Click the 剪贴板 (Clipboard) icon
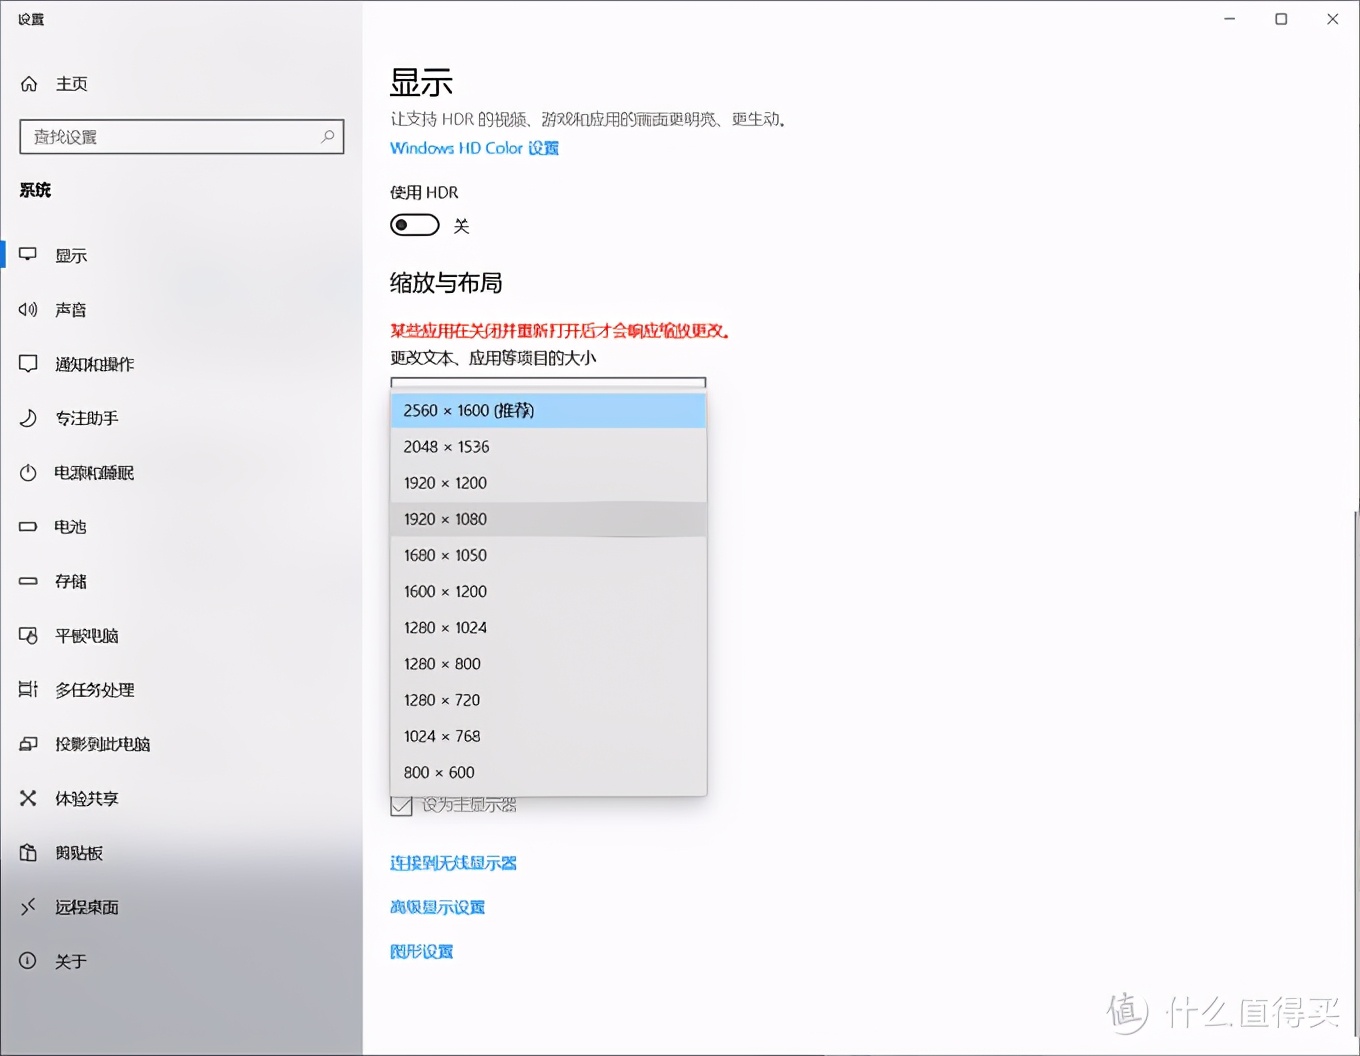This screenshot has width=1360, height=1056. (x=28, y=852)
